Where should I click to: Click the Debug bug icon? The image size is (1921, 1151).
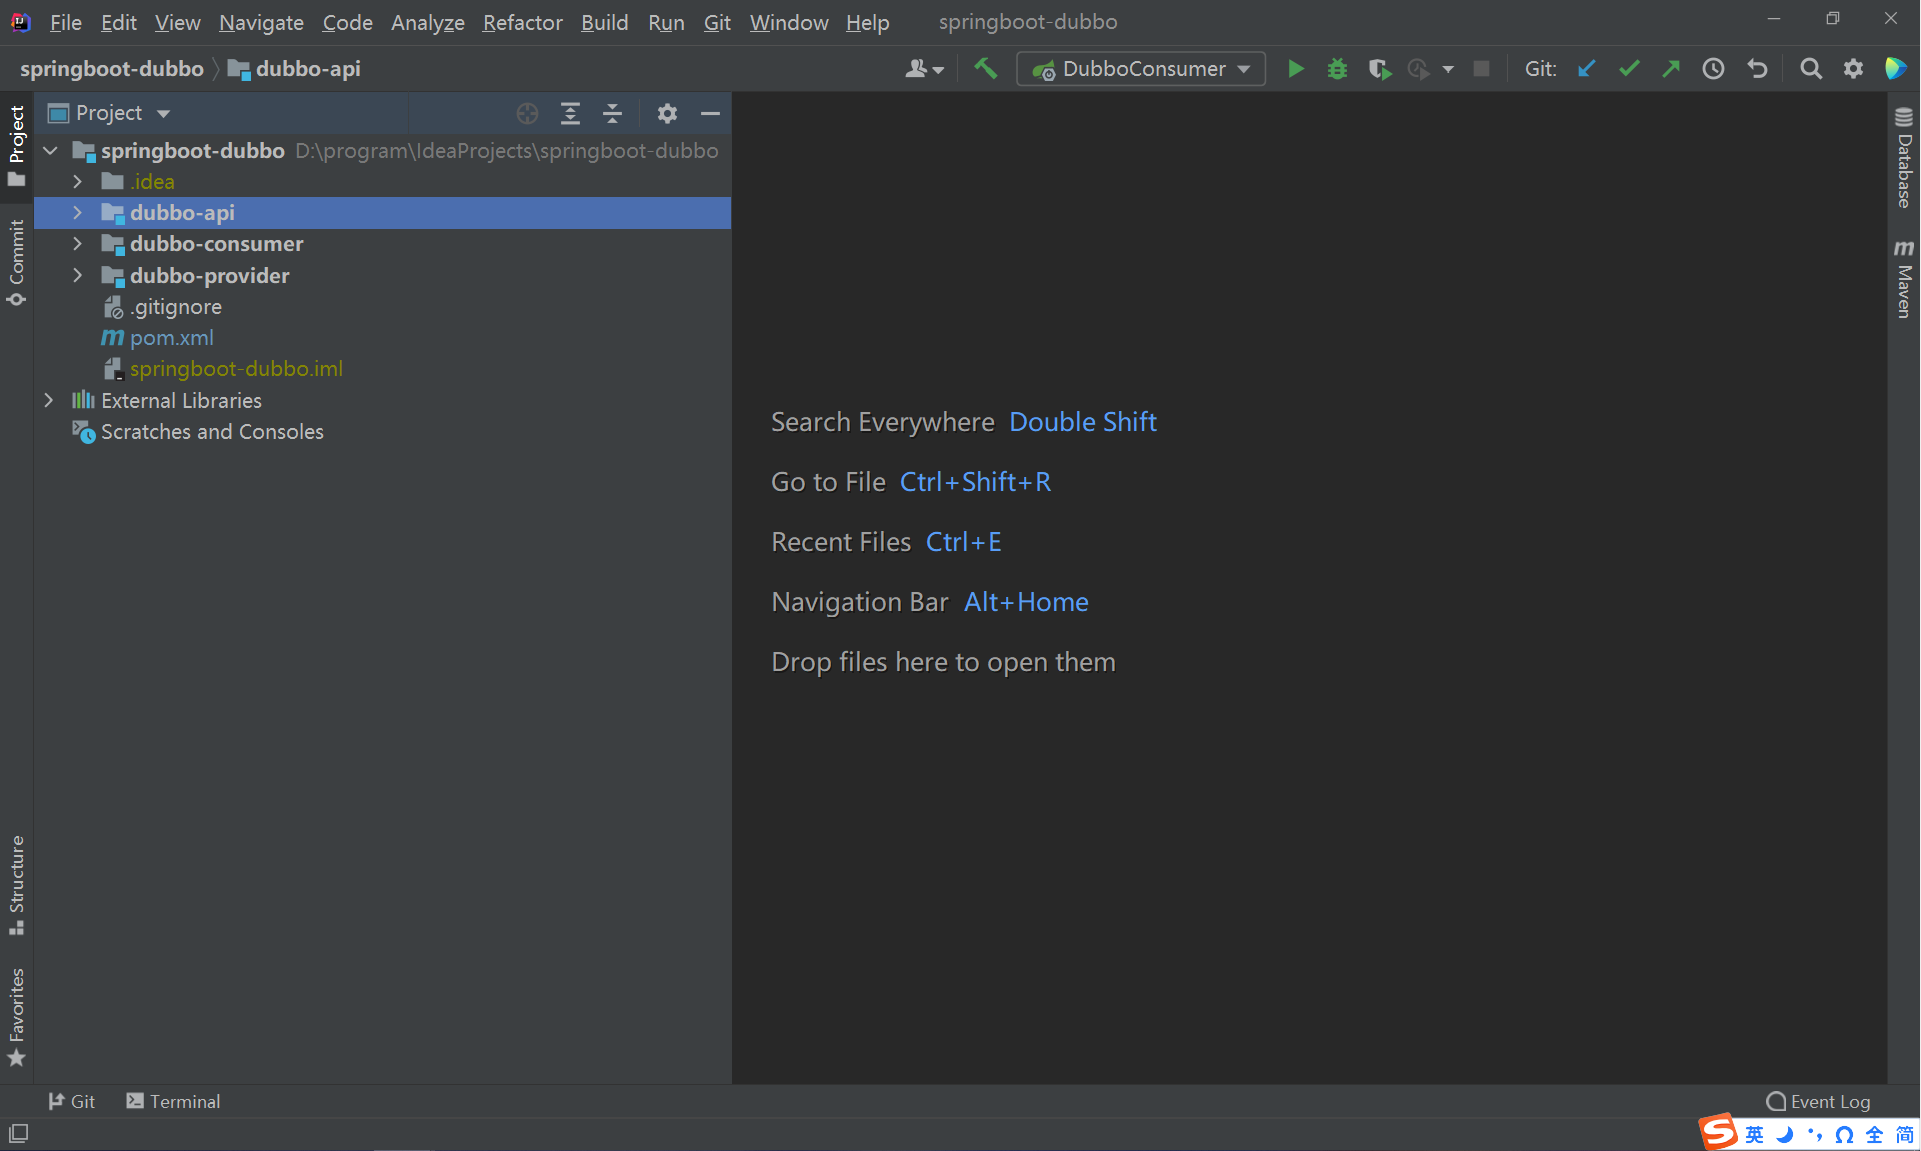click(x=1337, y=69)
